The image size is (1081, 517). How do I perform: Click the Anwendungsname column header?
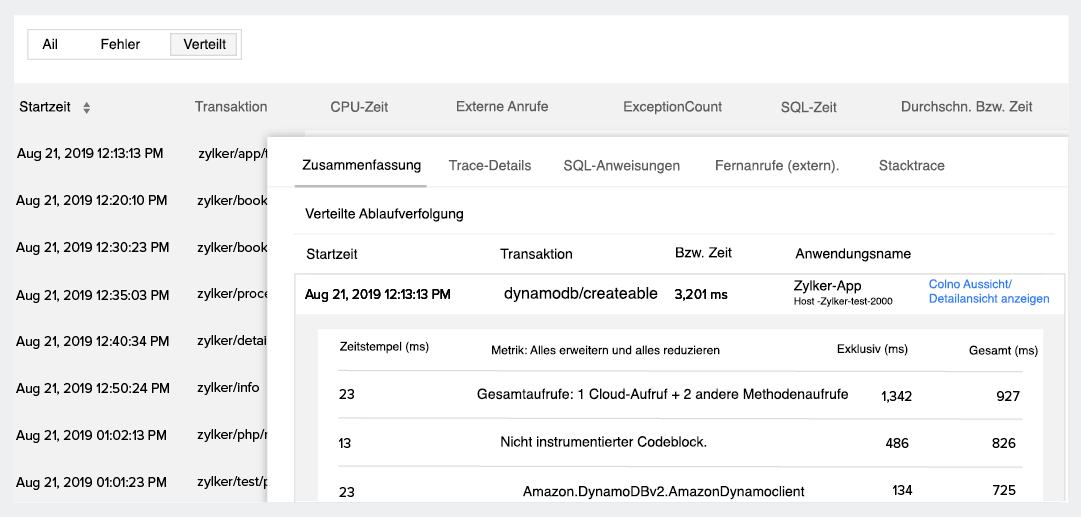[853, 254]
